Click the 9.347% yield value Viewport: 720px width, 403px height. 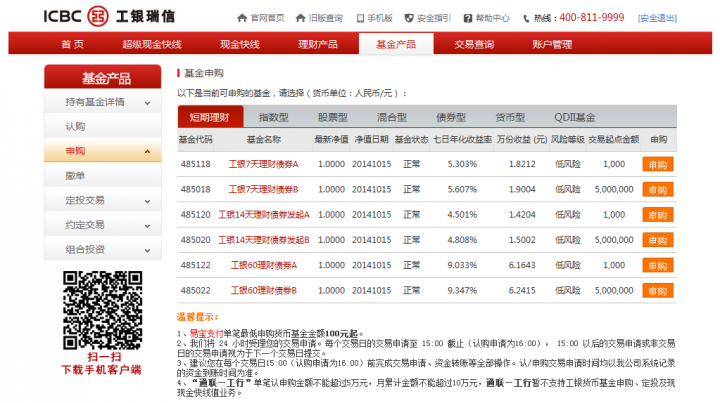(x=462, y=290)
